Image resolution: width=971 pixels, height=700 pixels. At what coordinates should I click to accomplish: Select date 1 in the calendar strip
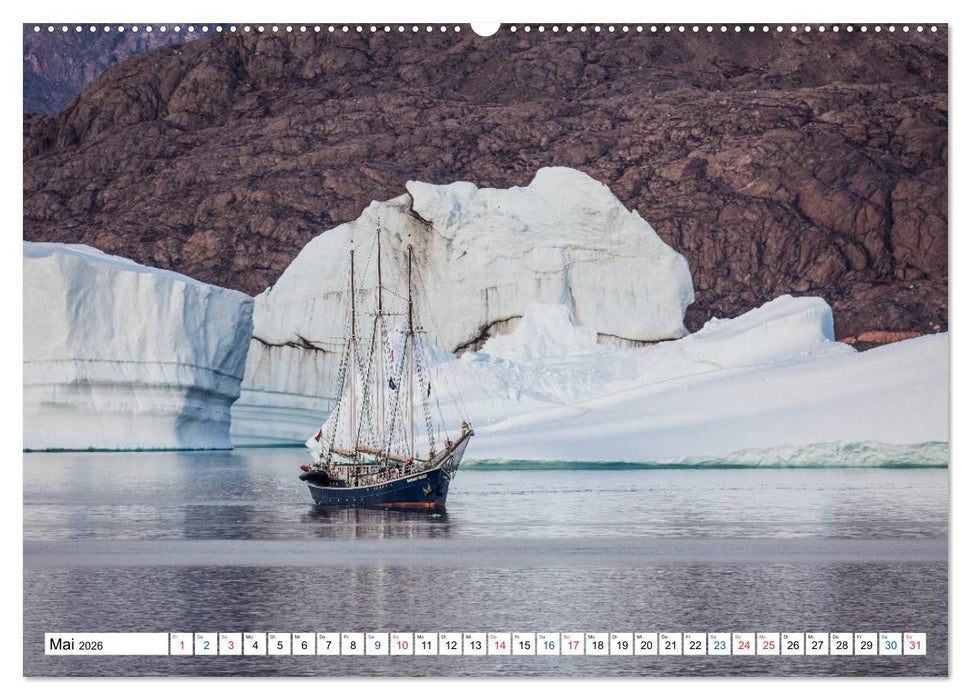(181, 646)
